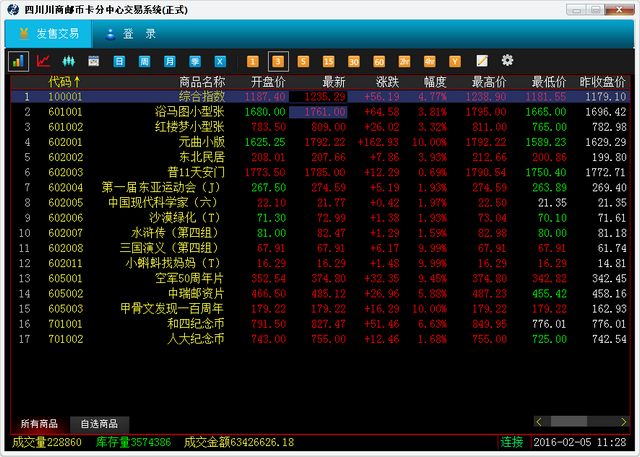
Task: Click the 连接 connection status
Action: point(512,442)
